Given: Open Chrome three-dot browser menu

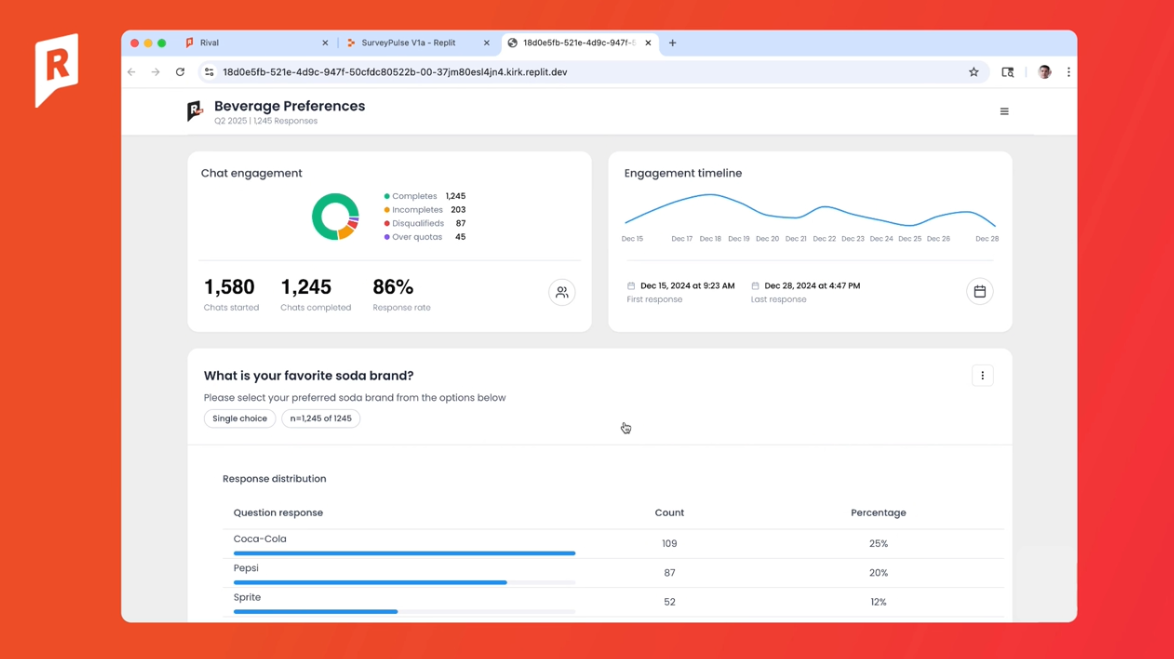Looking at the screenshot, I should click(1068, 72).
